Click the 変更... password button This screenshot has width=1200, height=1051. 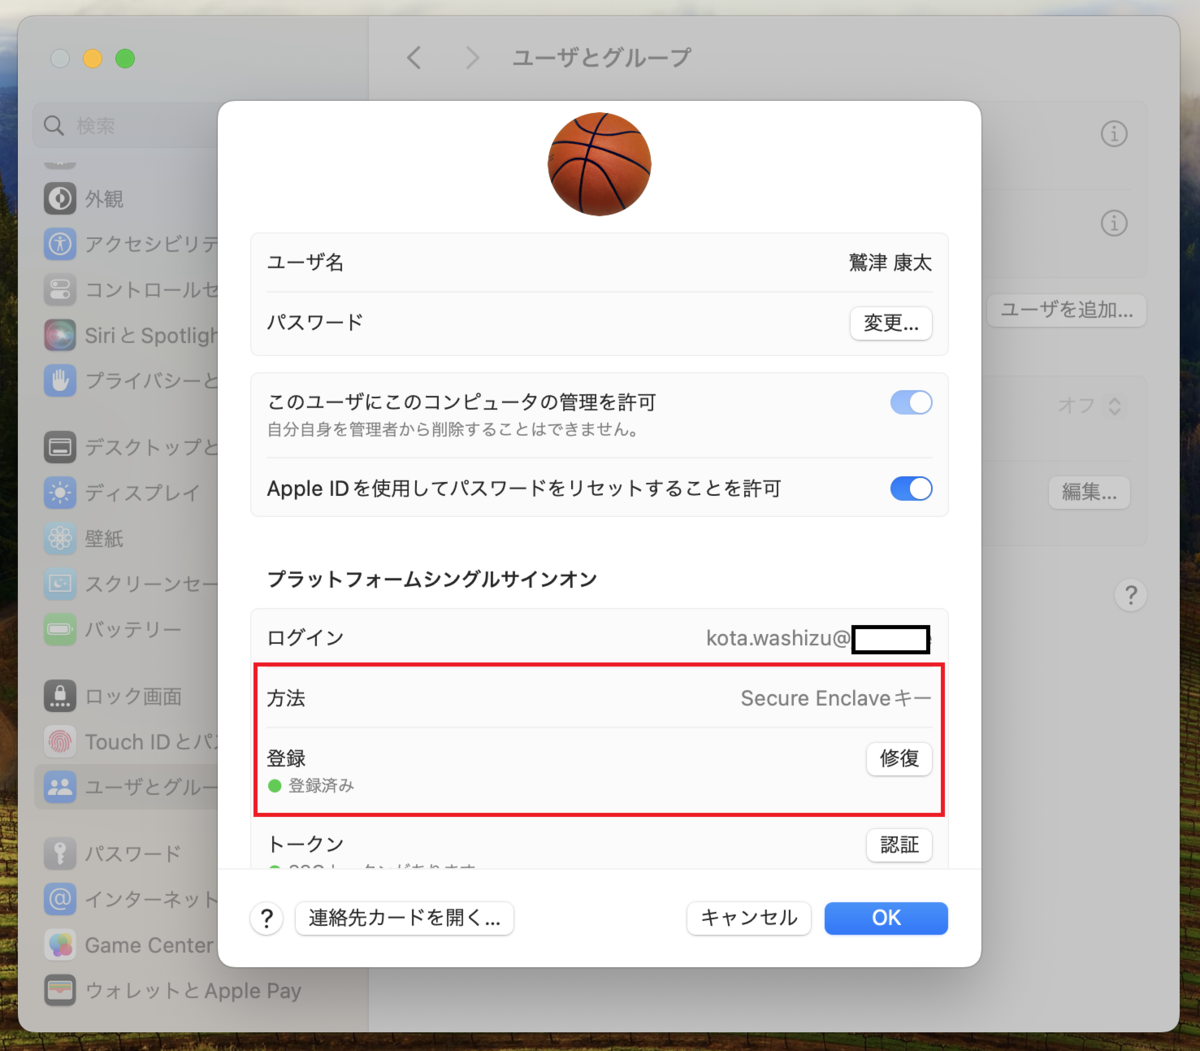pos(891,323)
